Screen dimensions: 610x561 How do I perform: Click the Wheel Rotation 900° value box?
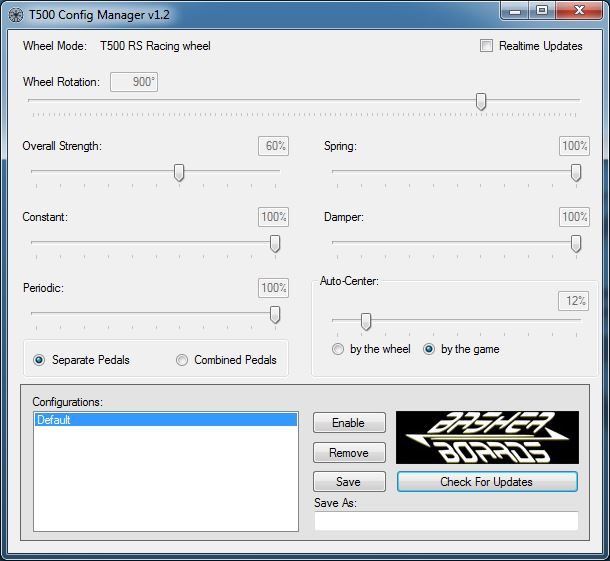(134, 82)
